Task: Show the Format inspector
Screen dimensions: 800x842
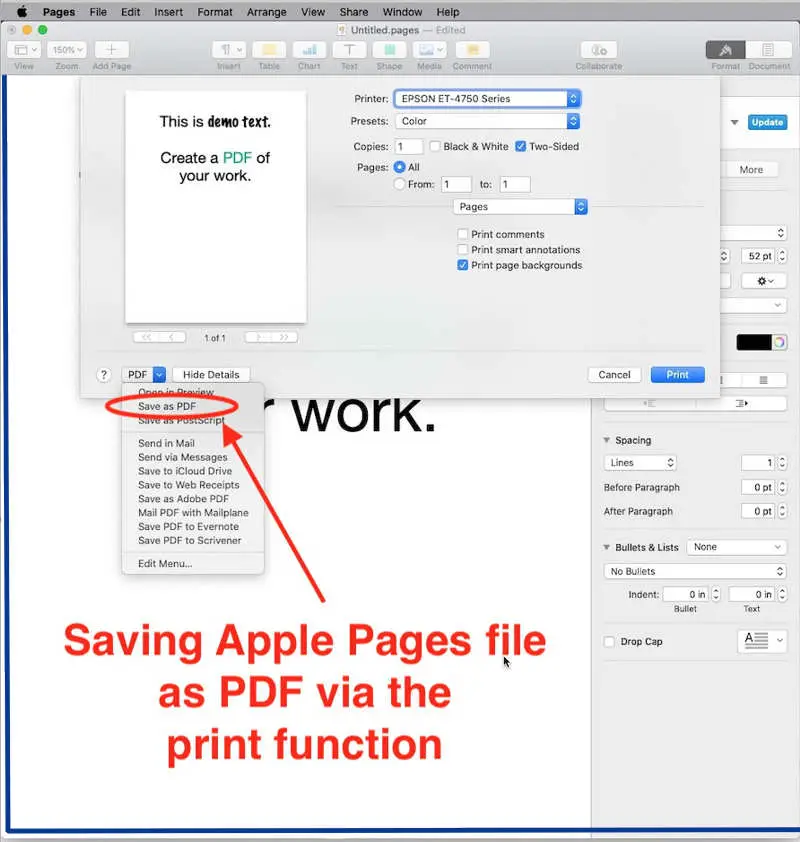Action: 725,50
